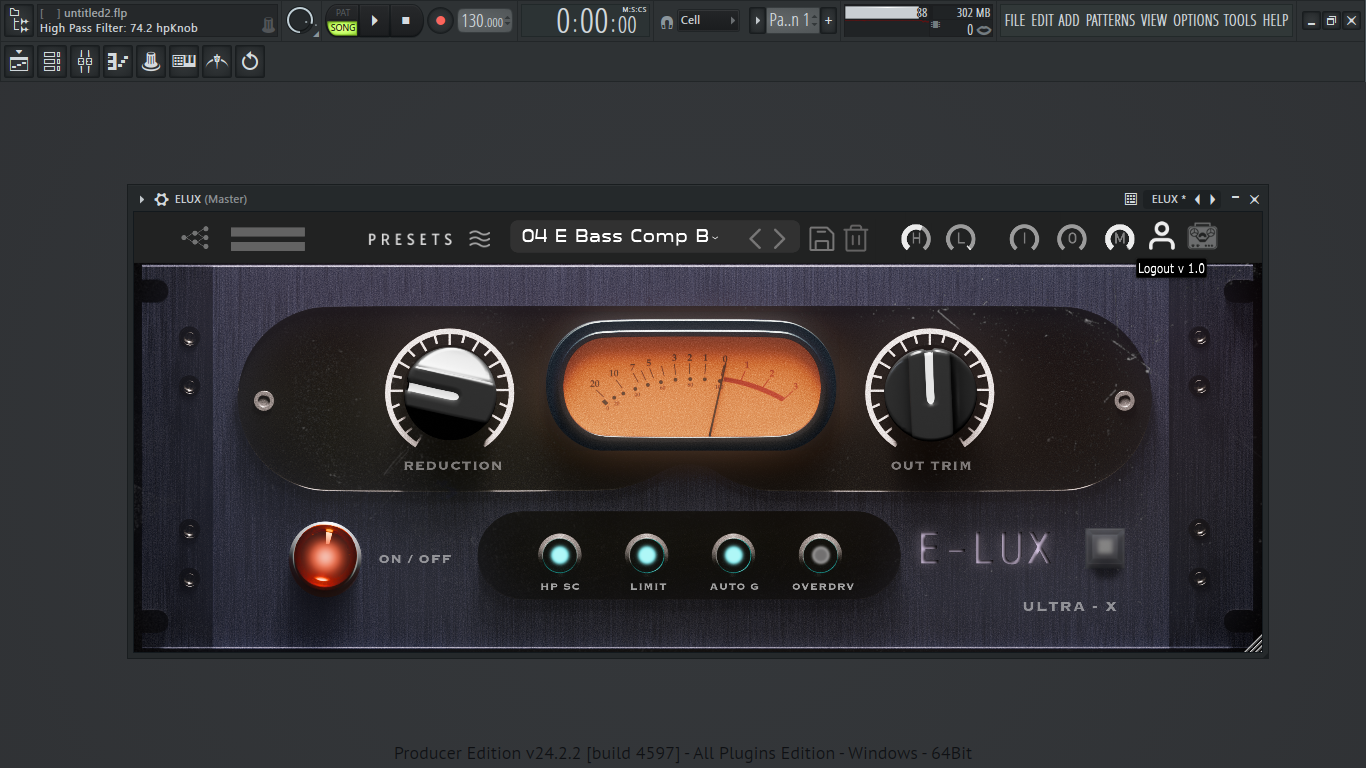Image resolution: width=1366 pixels, height=768 pixels.
Task: Open the TOOLS menu
Action: click(1240, 20)
